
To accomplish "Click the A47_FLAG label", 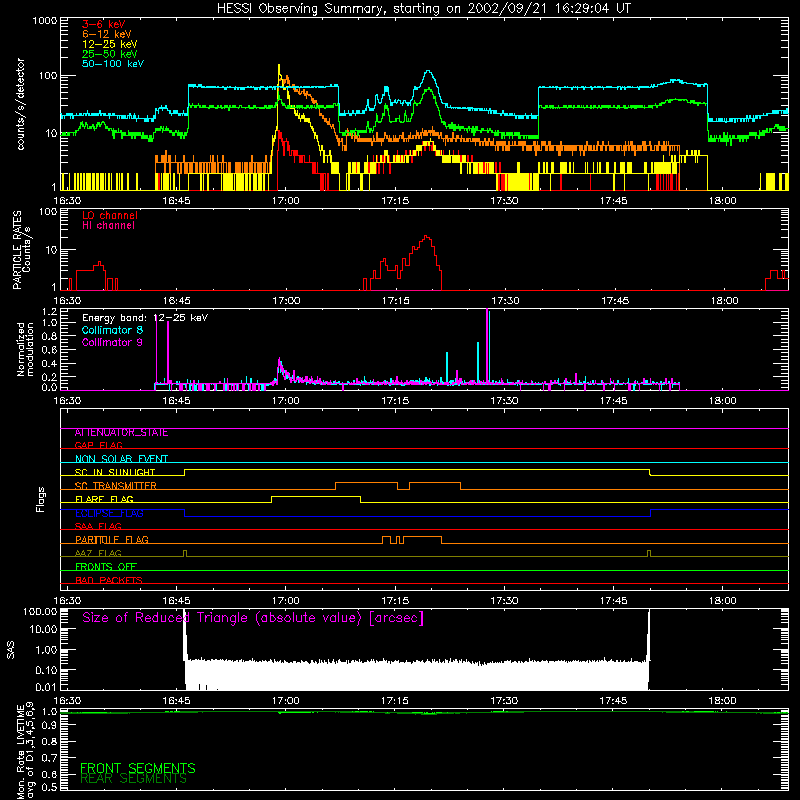I will coord(98,554).
